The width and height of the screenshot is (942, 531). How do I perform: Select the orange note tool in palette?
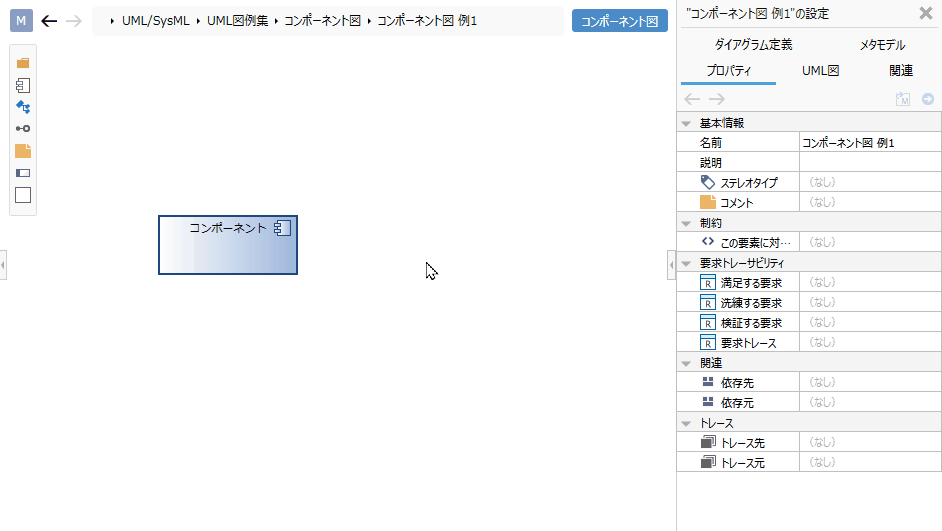23,151
